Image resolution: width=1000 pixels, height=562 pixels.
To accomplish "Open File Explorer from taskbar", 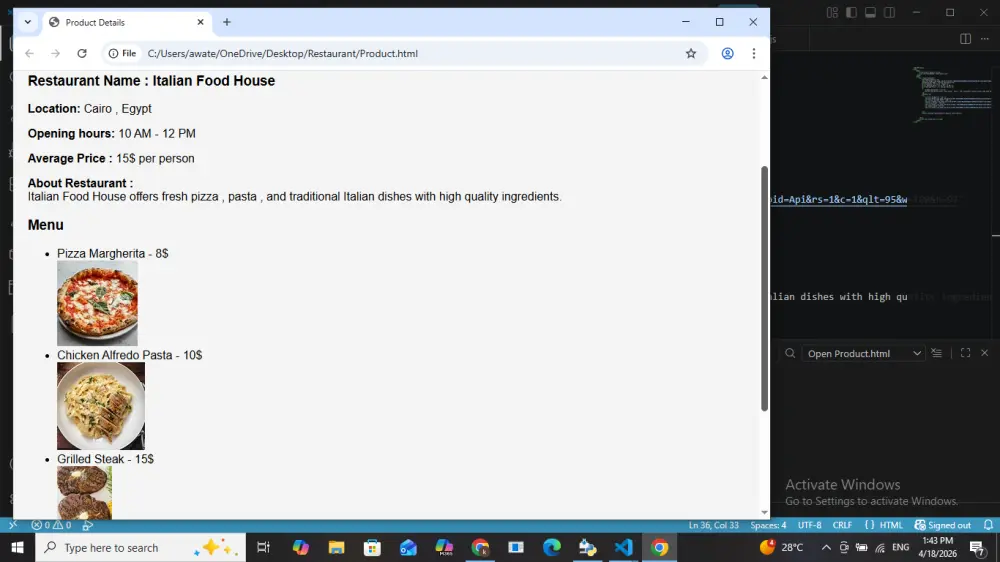I will click(336, 547).
